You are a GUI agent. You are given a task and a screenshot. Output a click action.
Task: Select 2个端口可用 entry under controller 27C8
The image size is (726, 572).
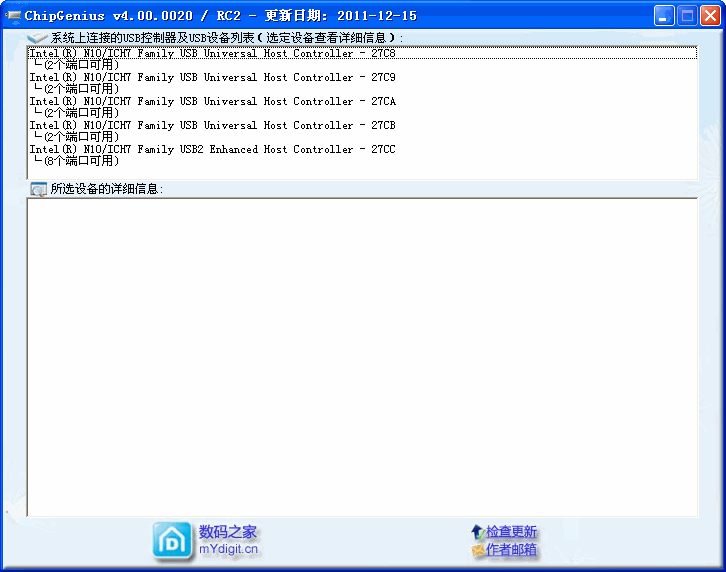tap(81, 64)
